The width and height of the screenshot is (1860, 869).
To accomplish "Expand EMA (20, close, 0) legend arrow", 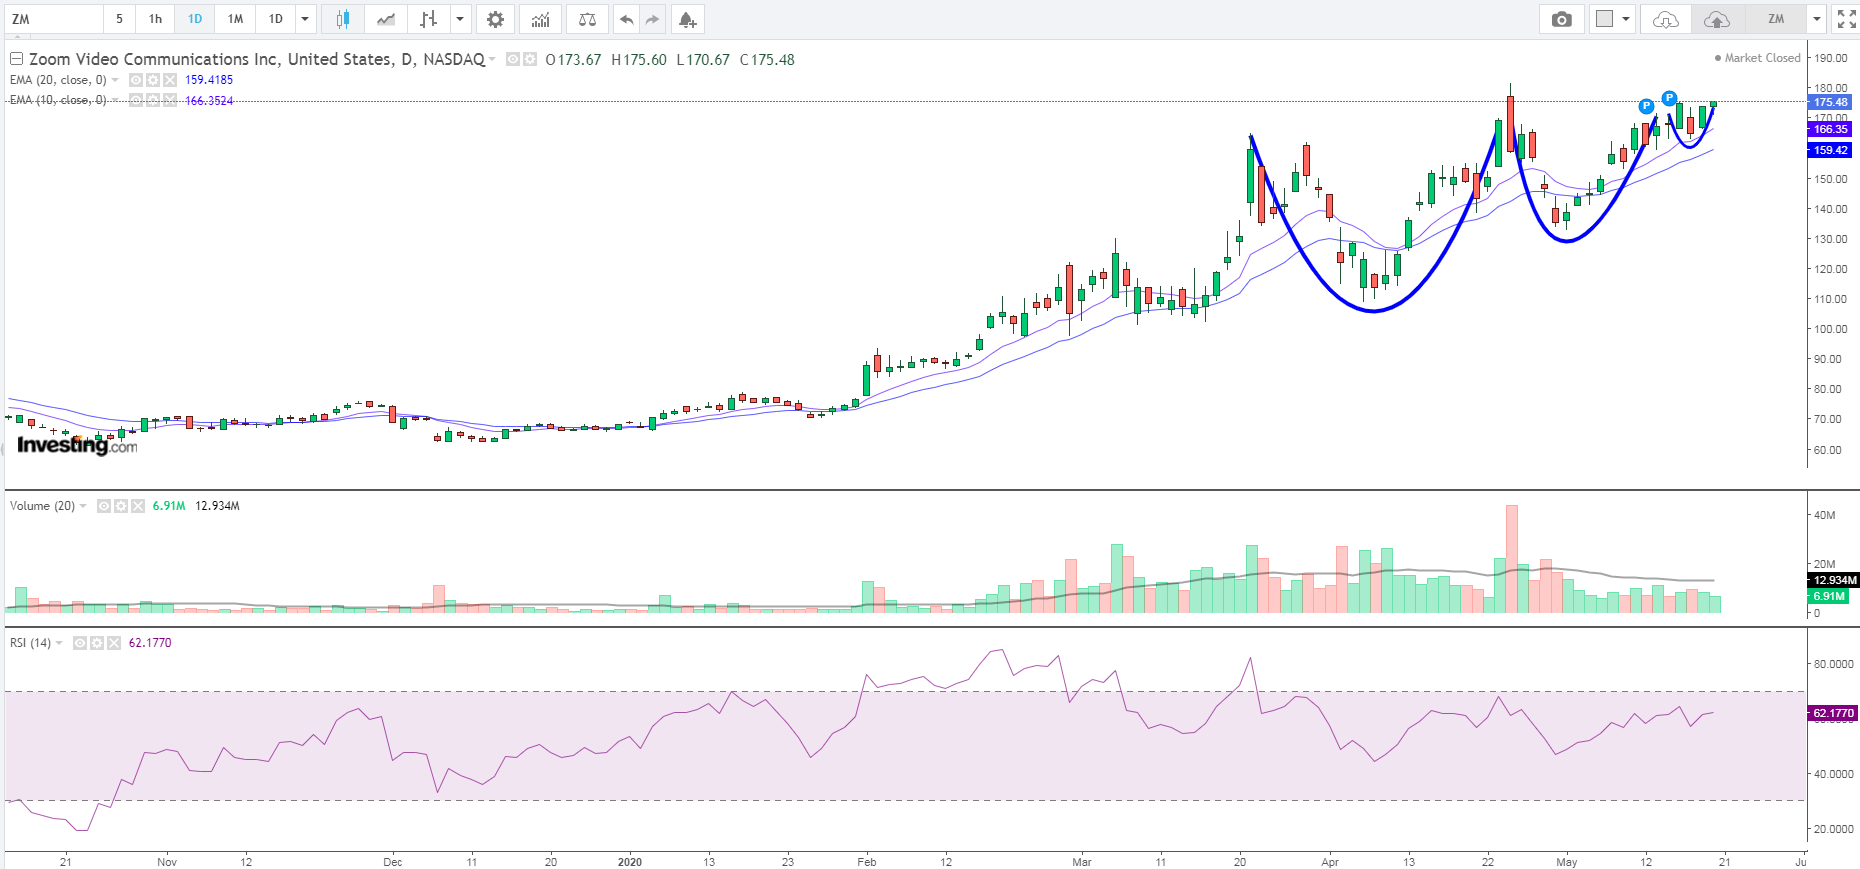I will tap(115, 80).
